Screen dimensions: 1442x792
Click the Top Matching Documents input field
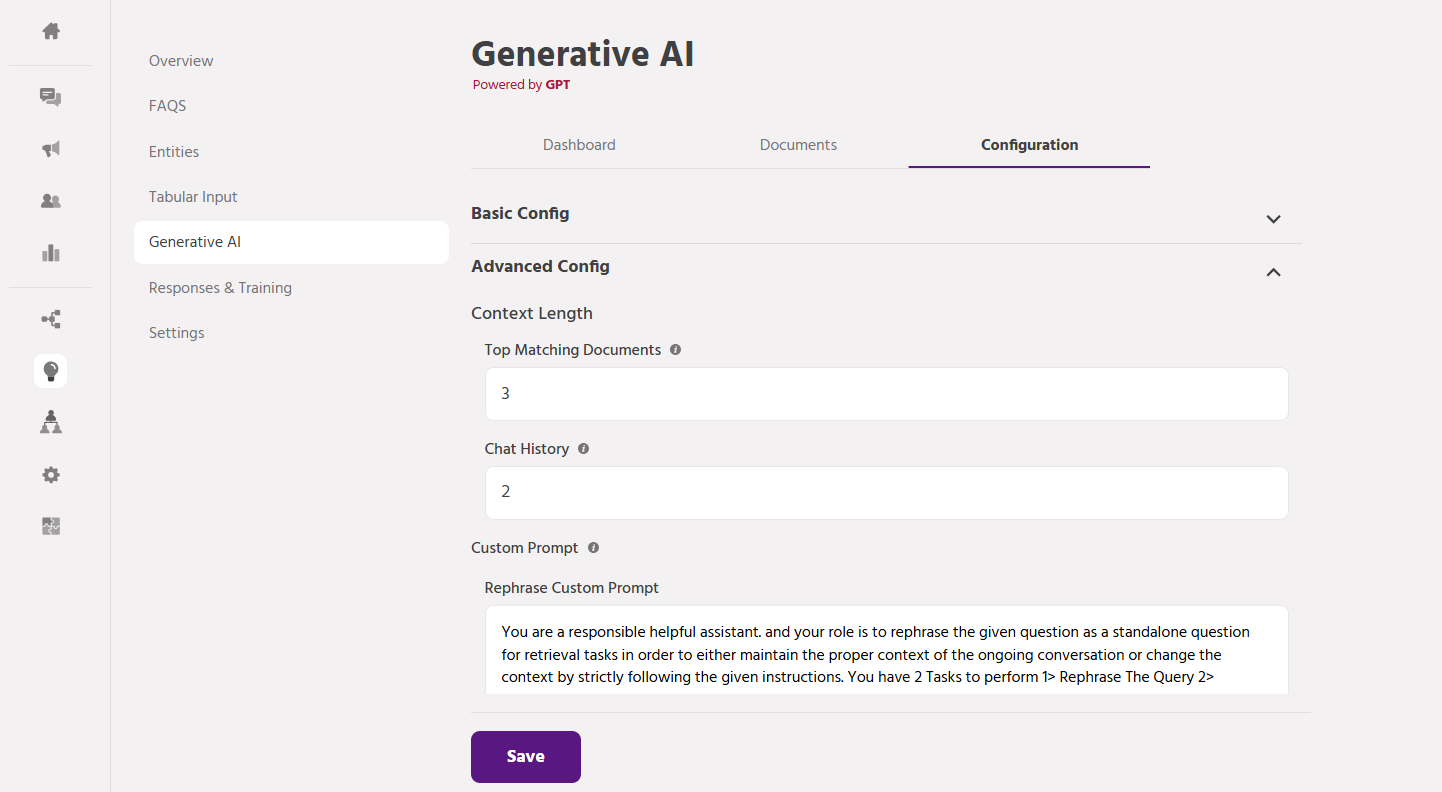coord(886,394)
